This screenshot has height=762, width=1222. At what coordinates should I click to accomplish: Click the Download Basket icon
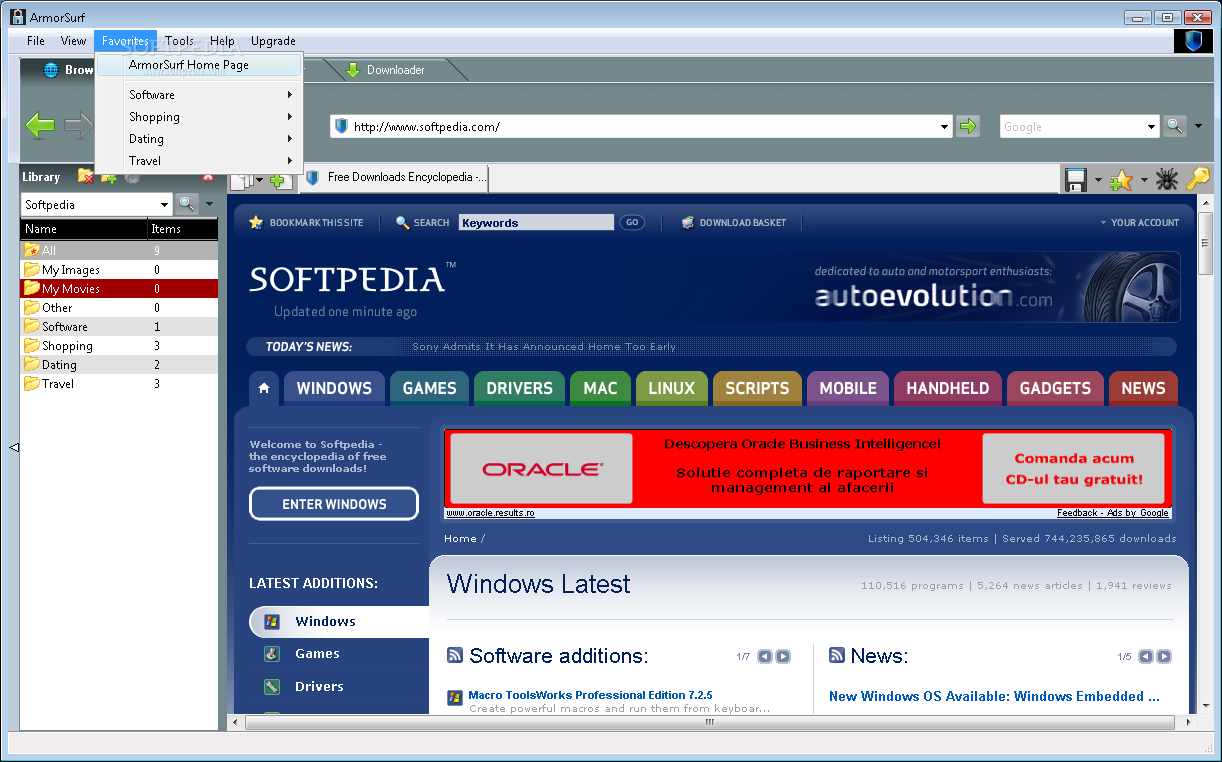pyautogui.click(x=688, y=222)
